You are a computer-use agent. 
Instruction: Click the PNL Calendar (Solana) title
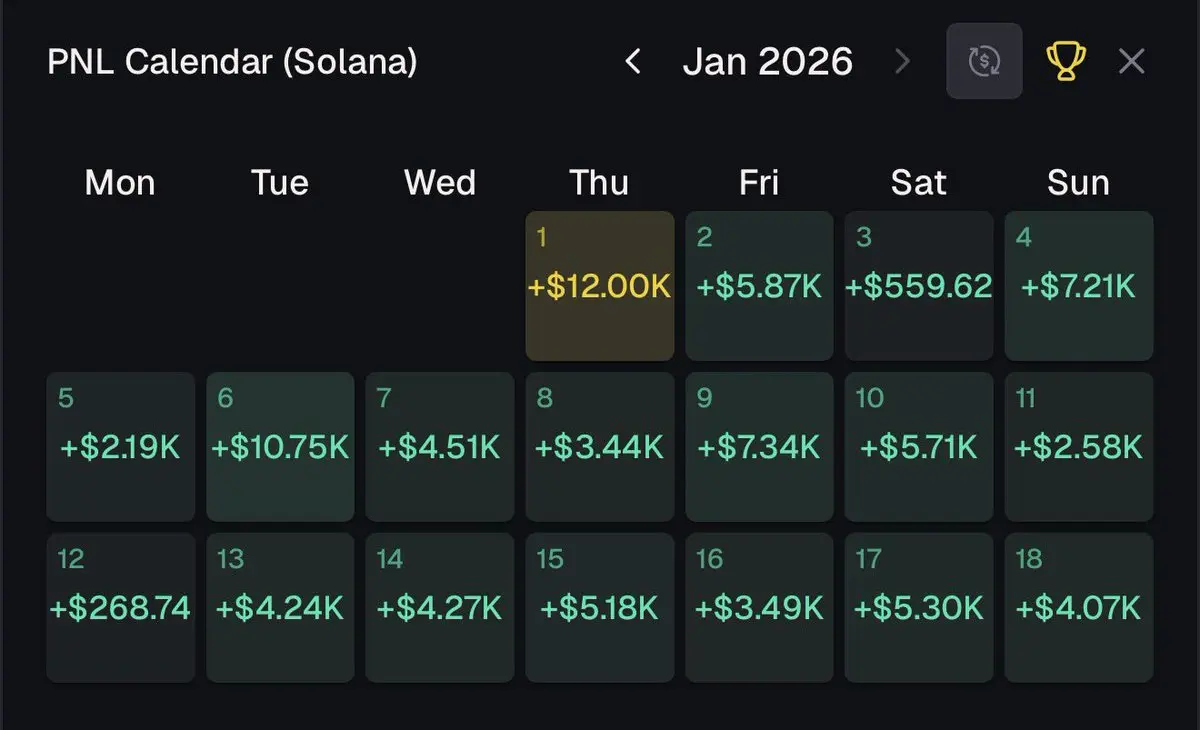pyautogui.click(x=232, y=62)
